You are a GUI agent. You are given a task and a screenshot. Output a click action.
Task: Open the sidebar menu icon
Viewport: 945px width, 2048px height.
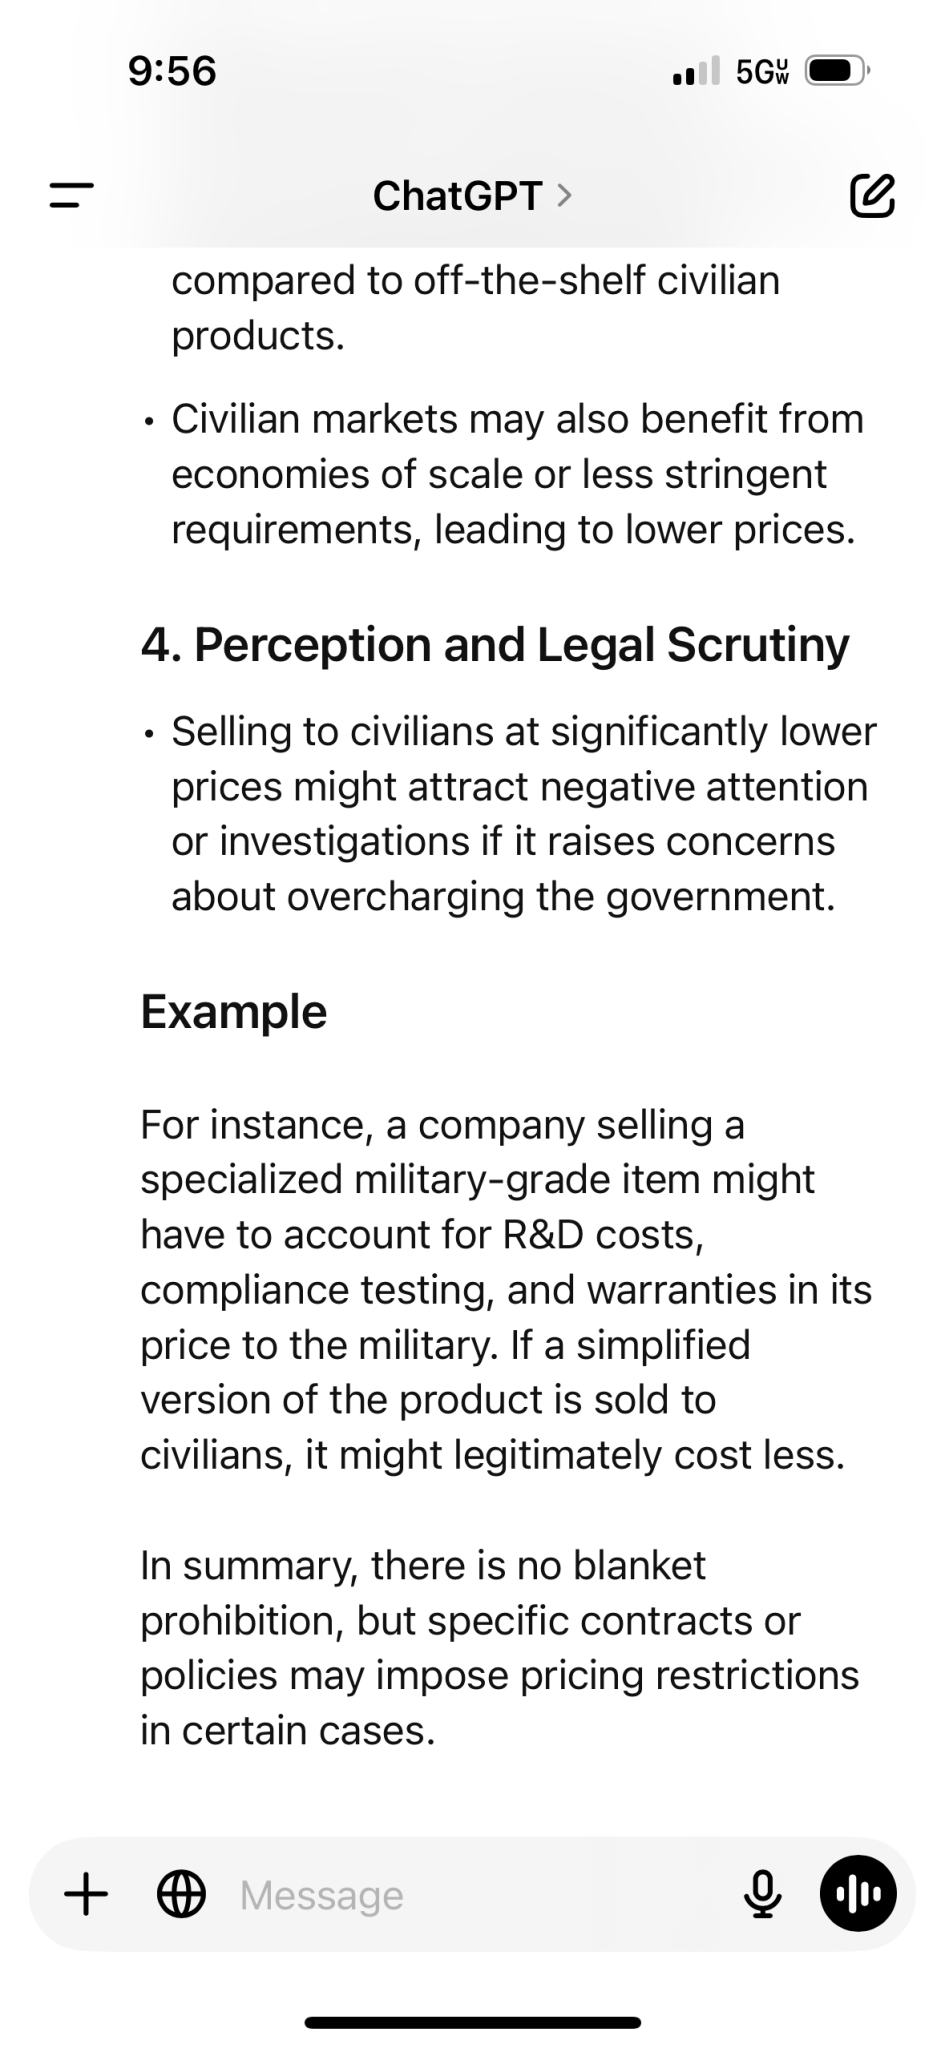(x=72, y=195)
